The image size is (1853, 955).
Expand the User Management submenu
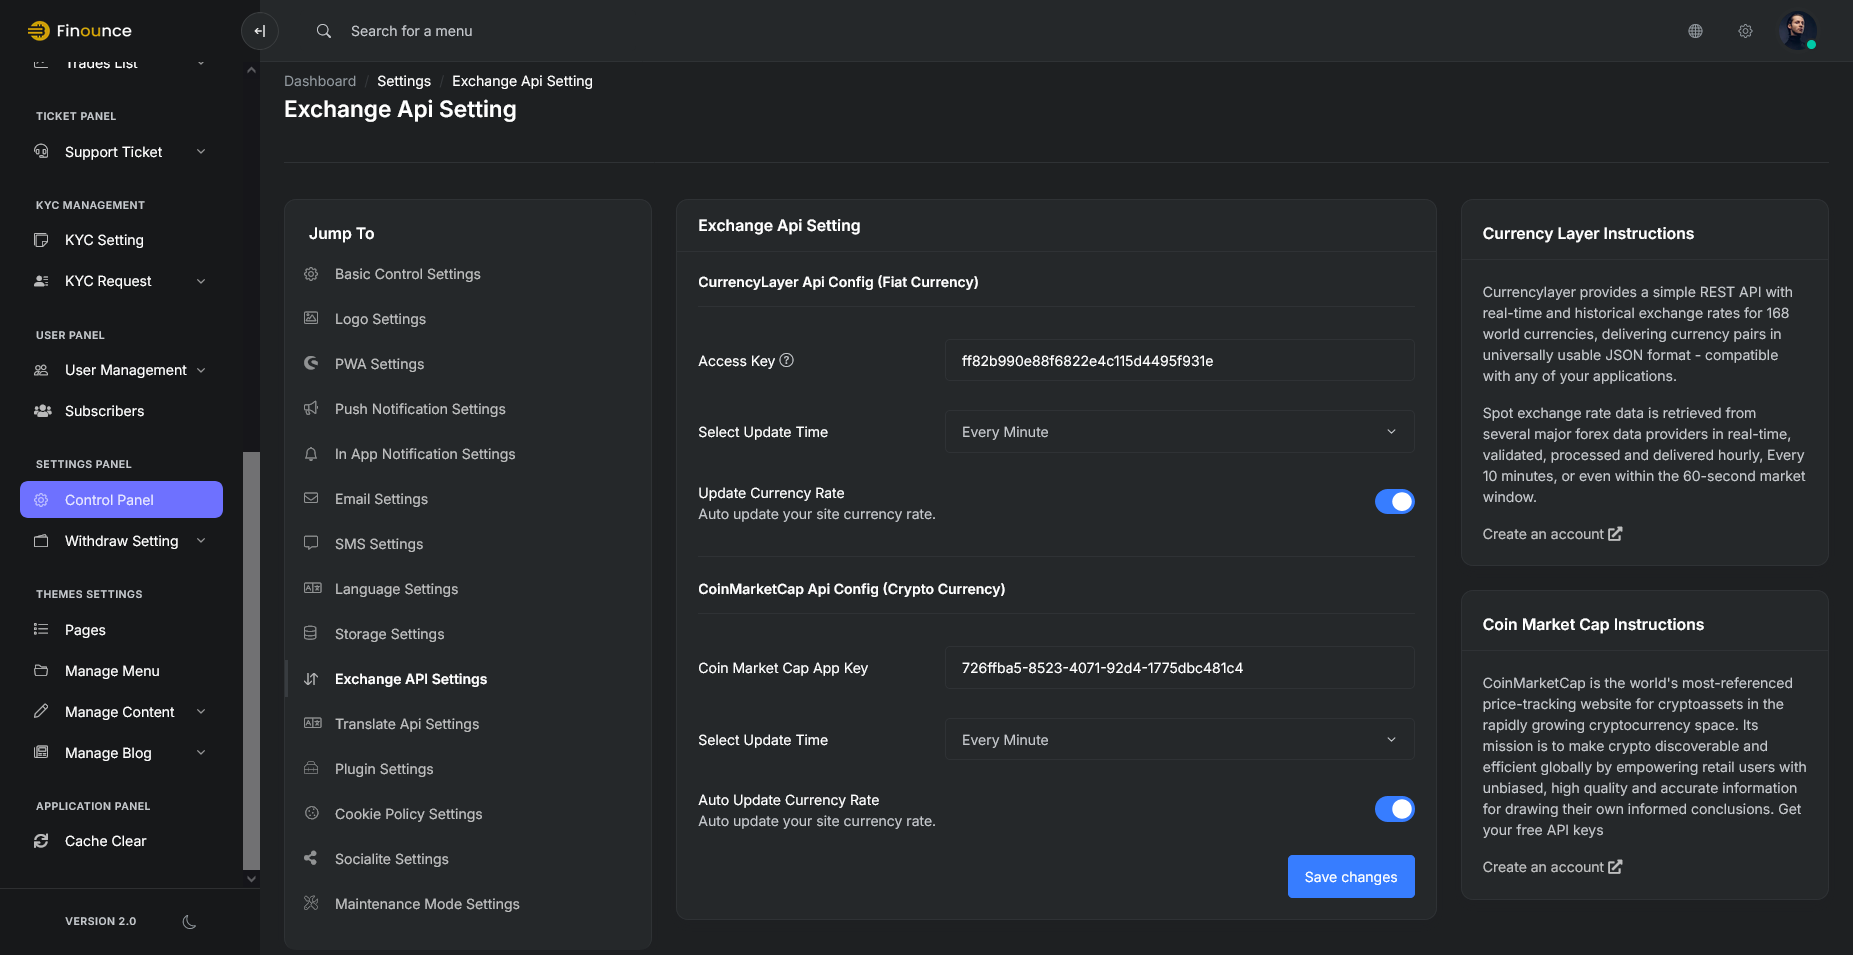point(201,370)
